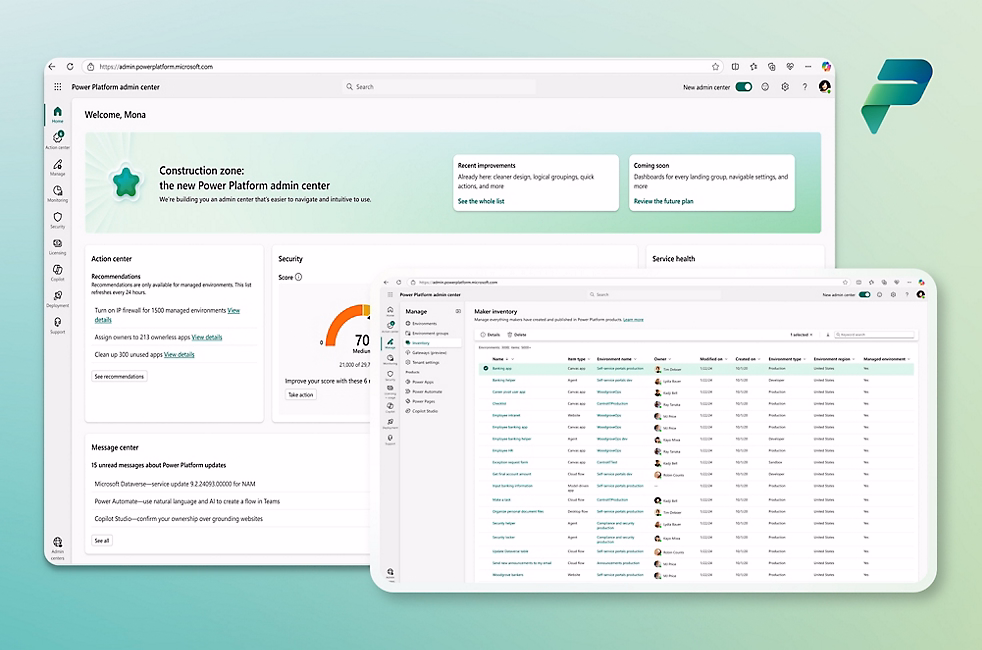Open the Home icon in the front window sidebar
Viewport: 982px width, 650px height.
click(x=390, y=311)
